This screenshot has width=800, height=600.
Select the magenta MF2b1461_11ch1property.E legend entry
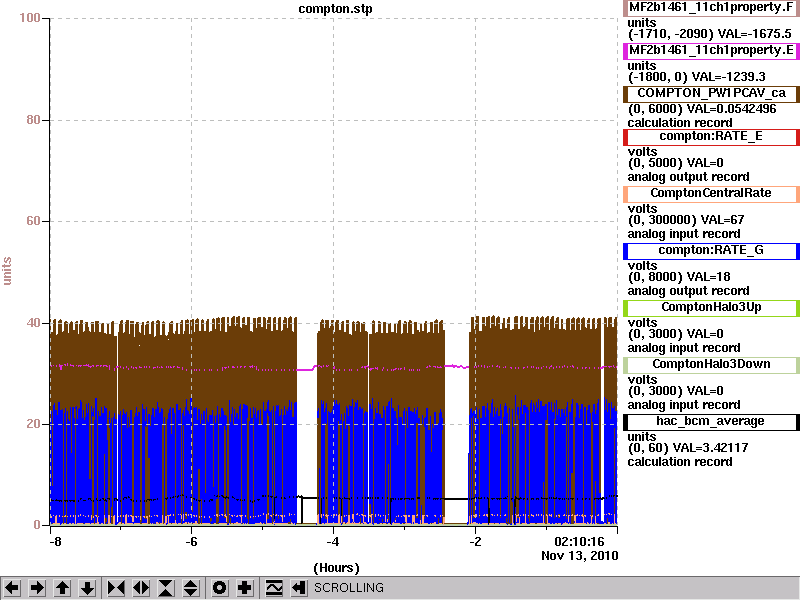tap(711, 51)
